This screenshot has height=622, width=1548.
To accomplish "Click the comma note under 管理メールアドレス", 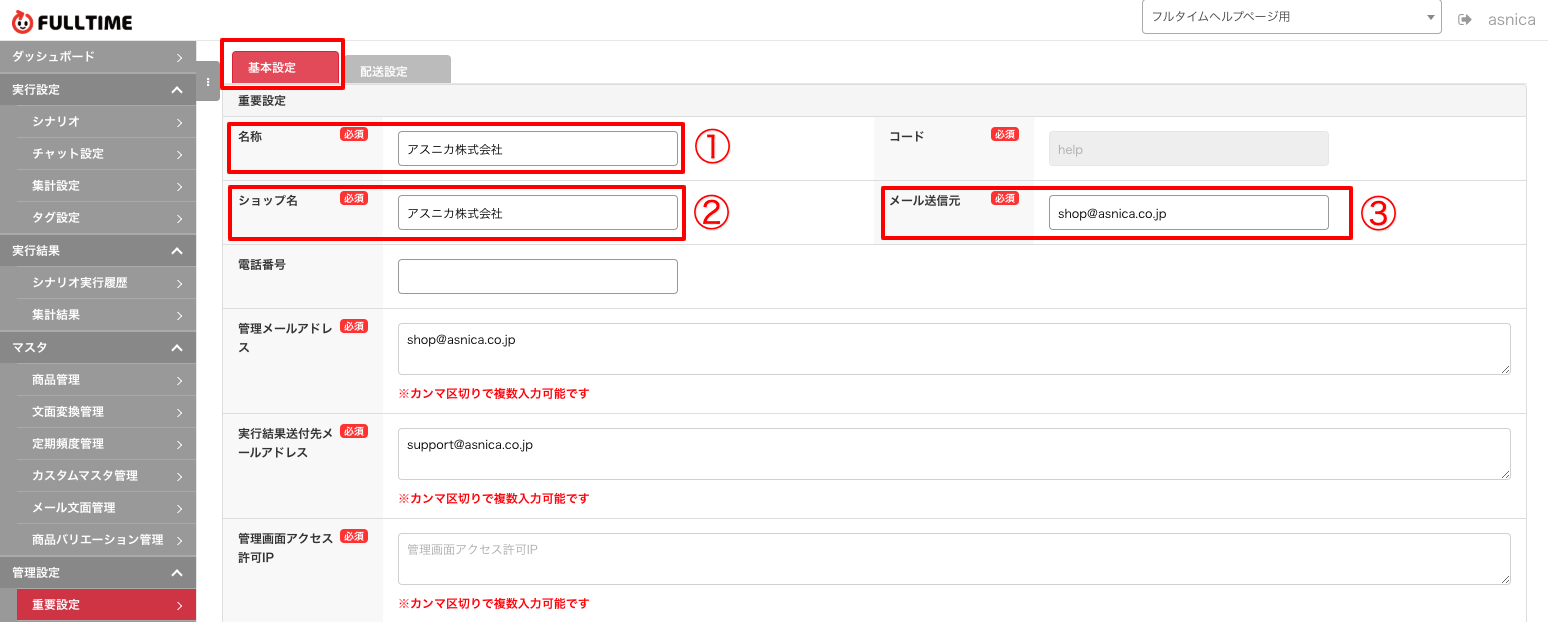I will [494, 394].
